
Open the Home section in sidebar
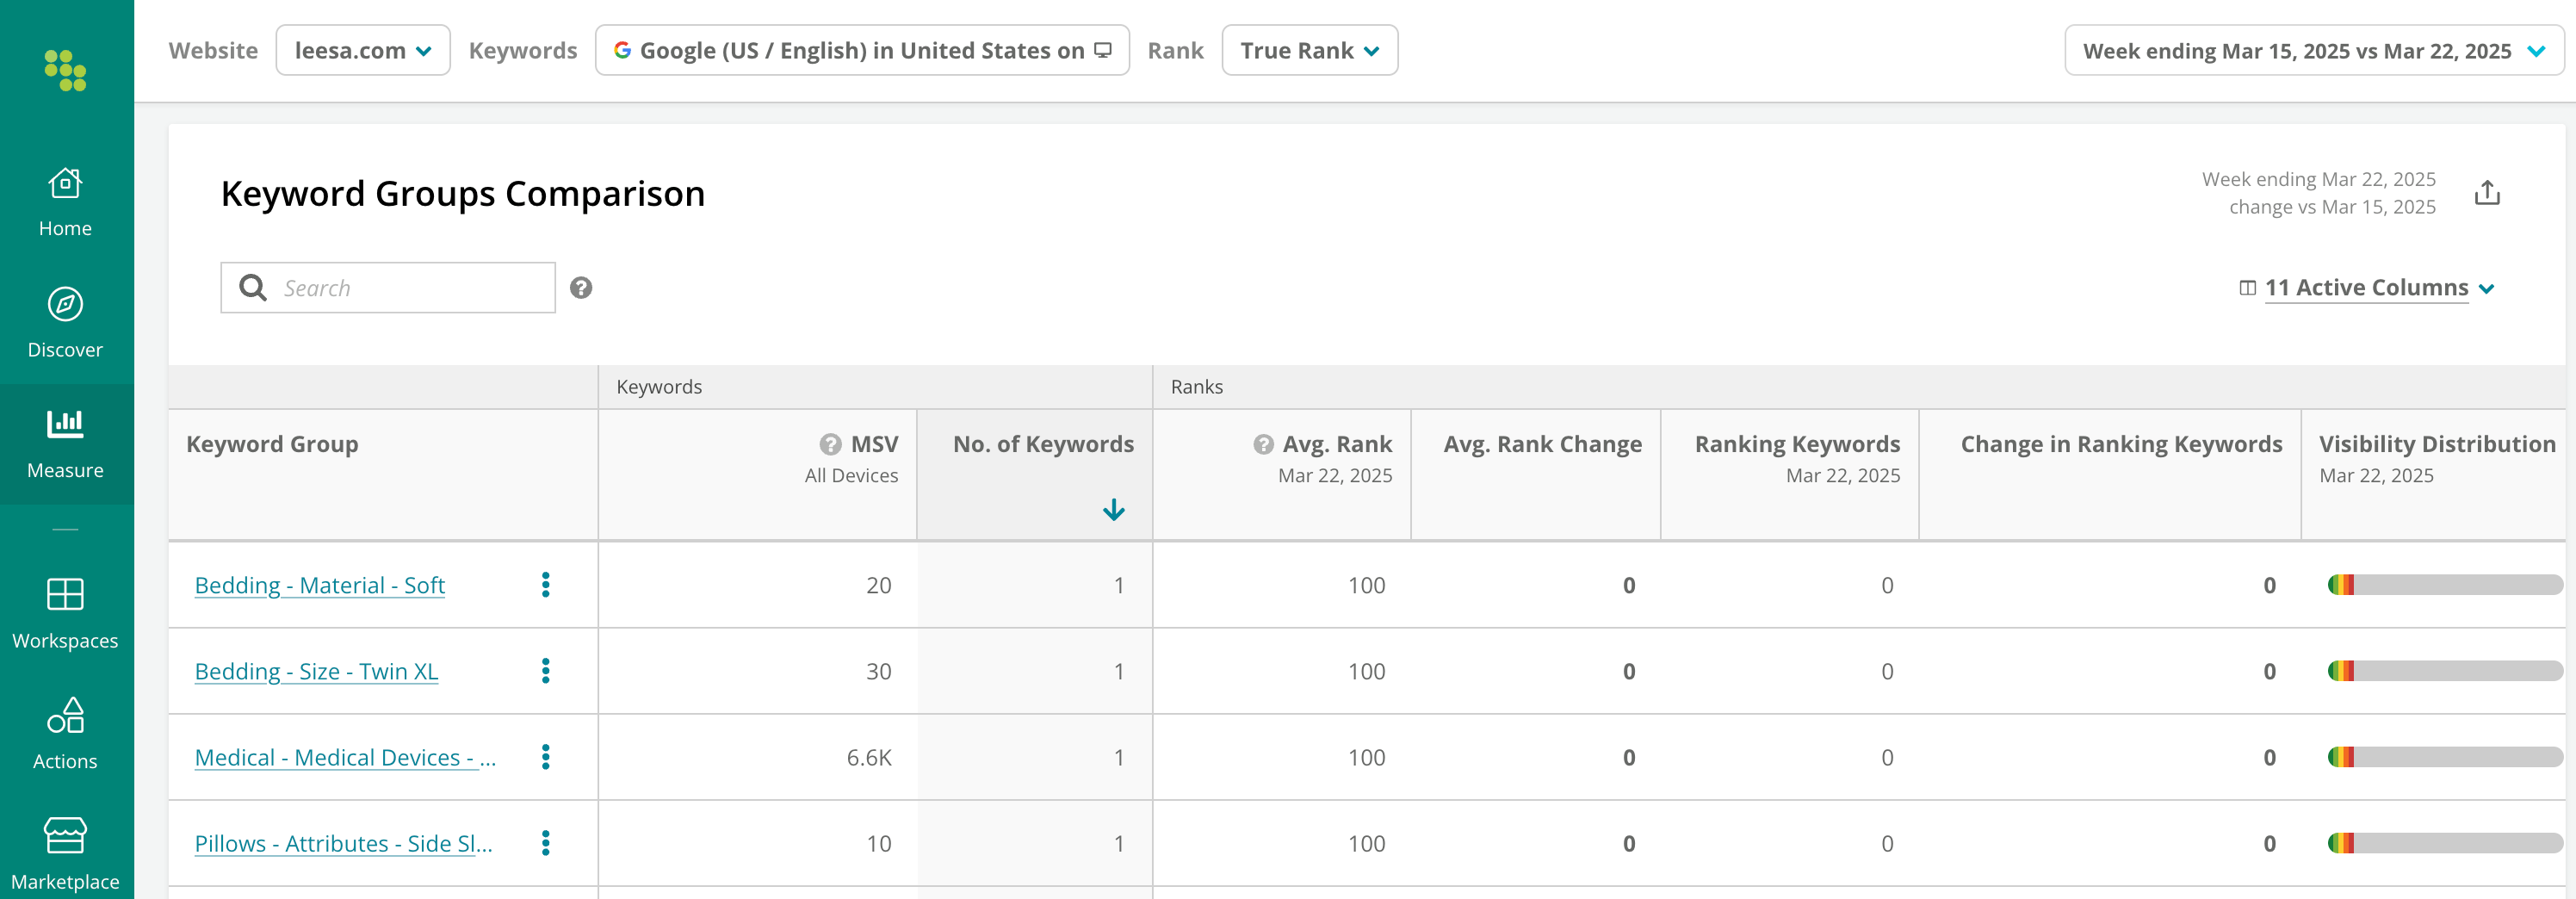[65, 202]
